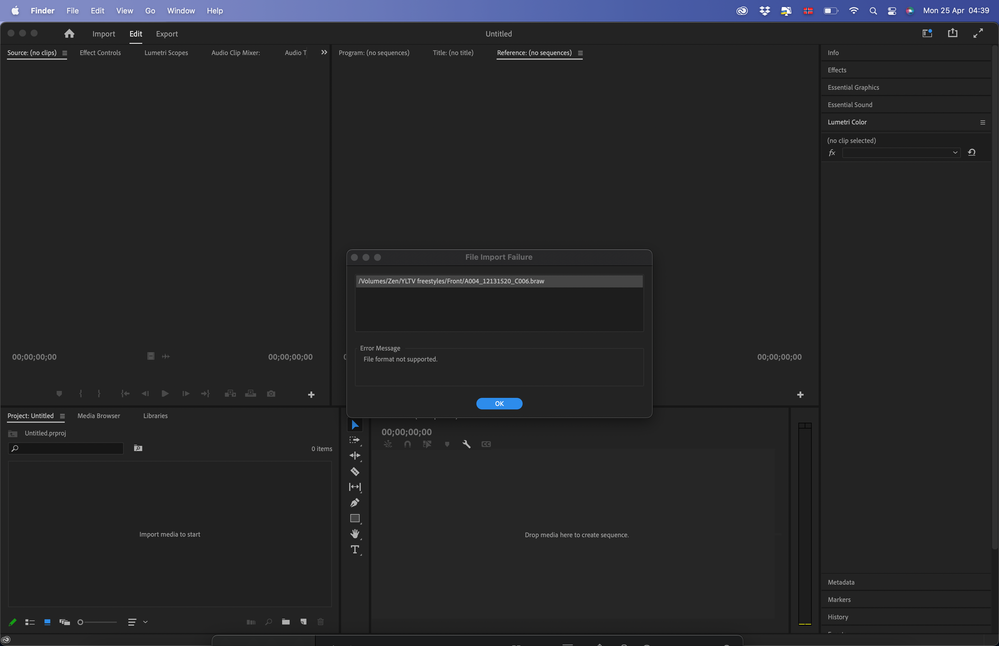Open the Sort Icons dropdown in Project panel
The width and height of the screenshot is (999, 646).
click(137, 622)
